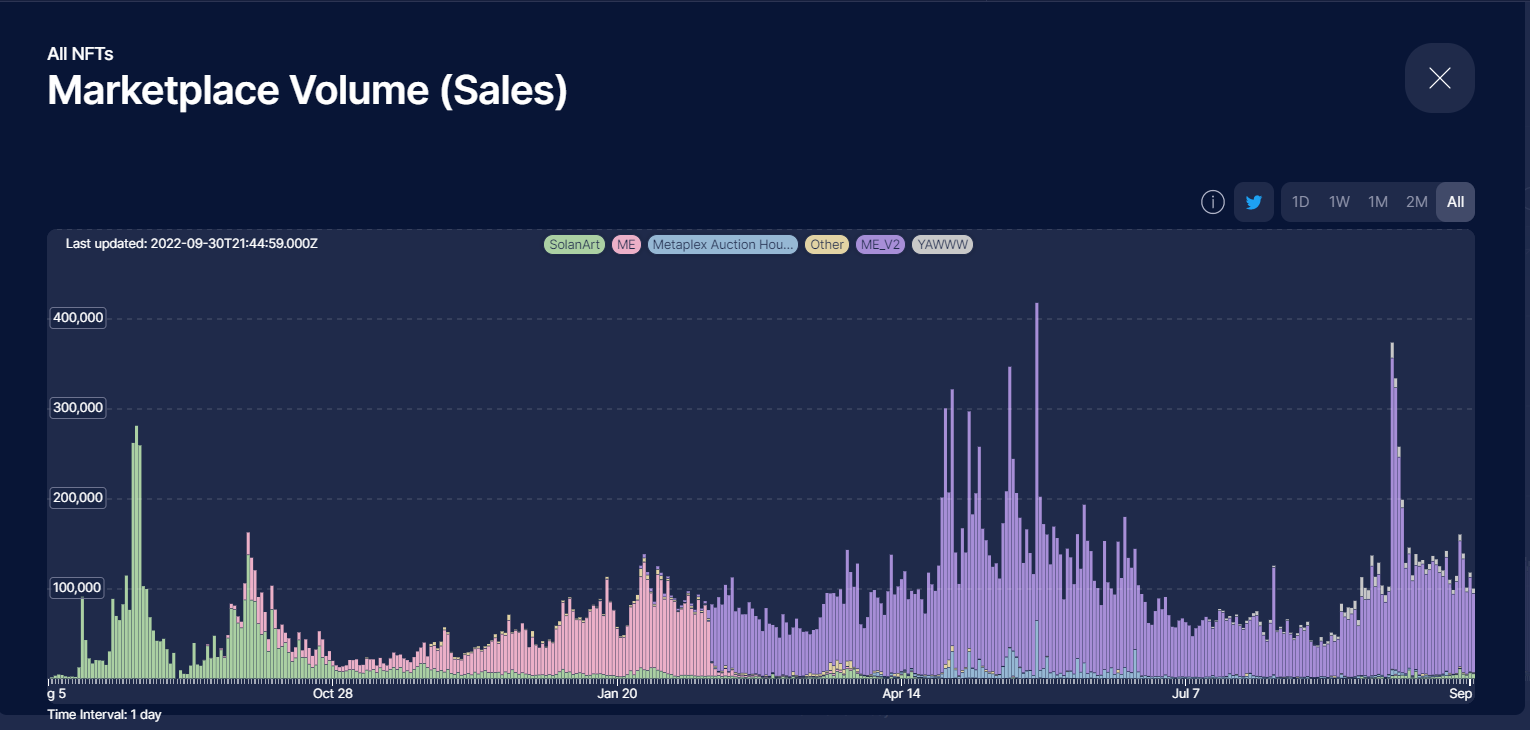
Task: Share chart via the Twitter icon
Action: (x=1253, y=202)
